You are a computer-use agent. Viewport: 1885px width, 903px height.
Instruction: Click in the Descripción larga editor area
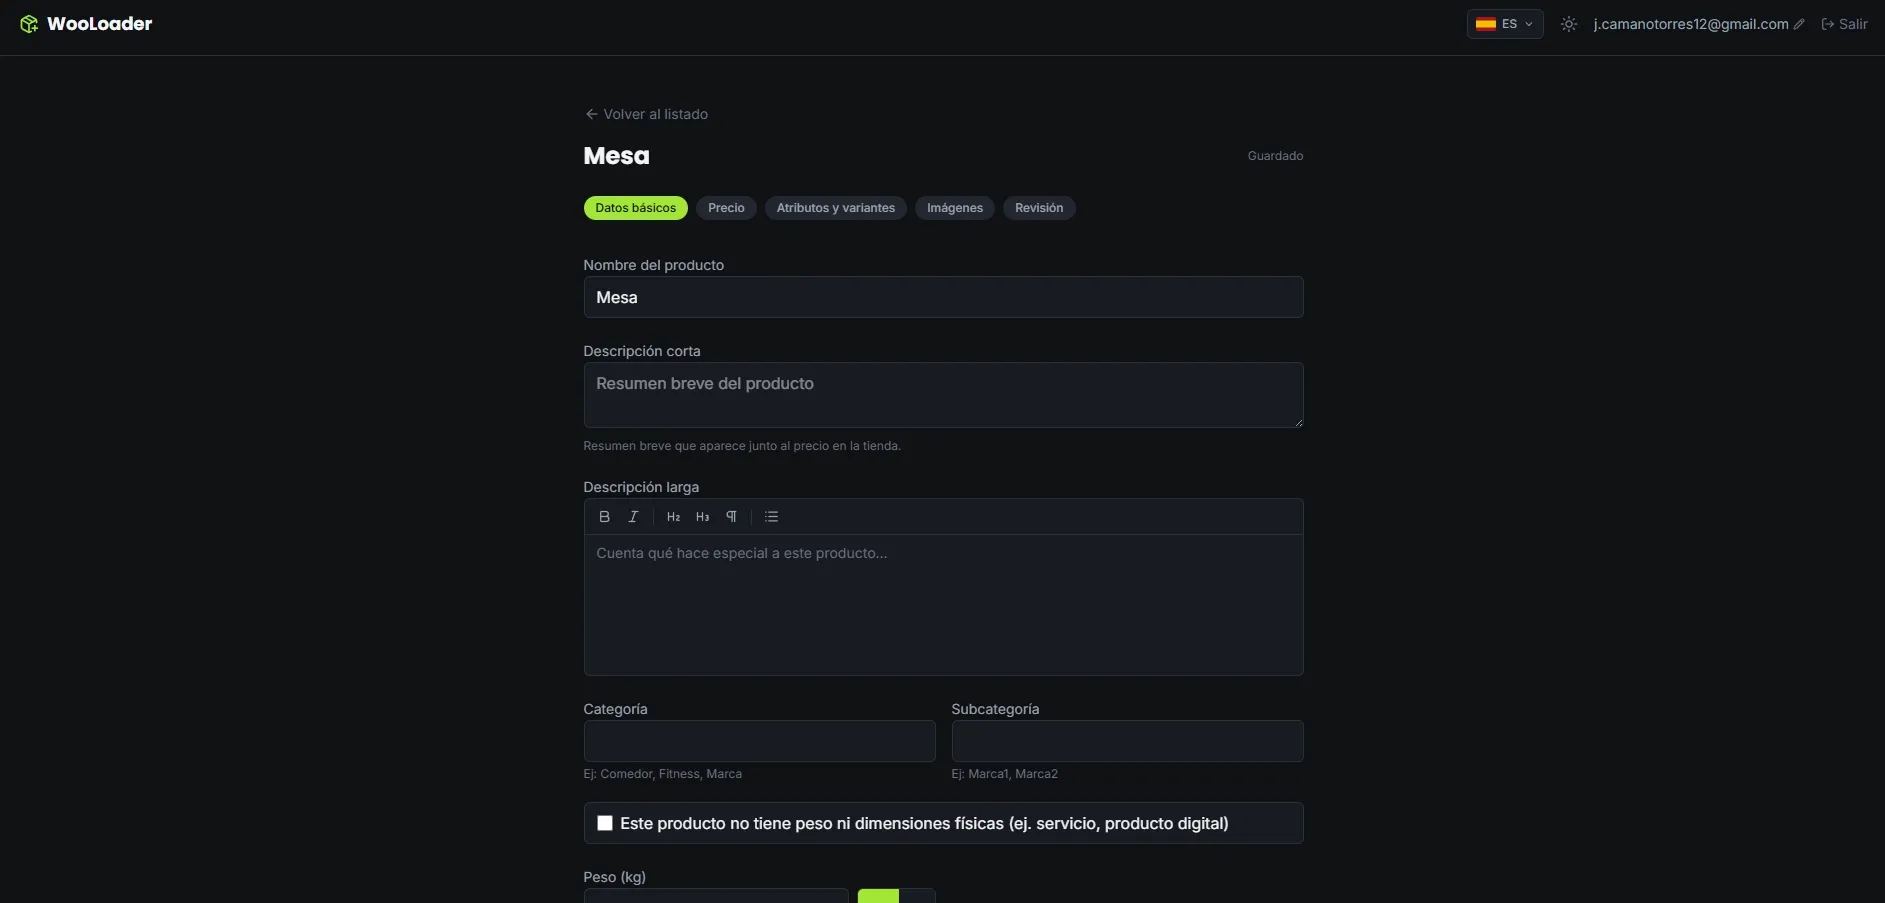[943, 604]
